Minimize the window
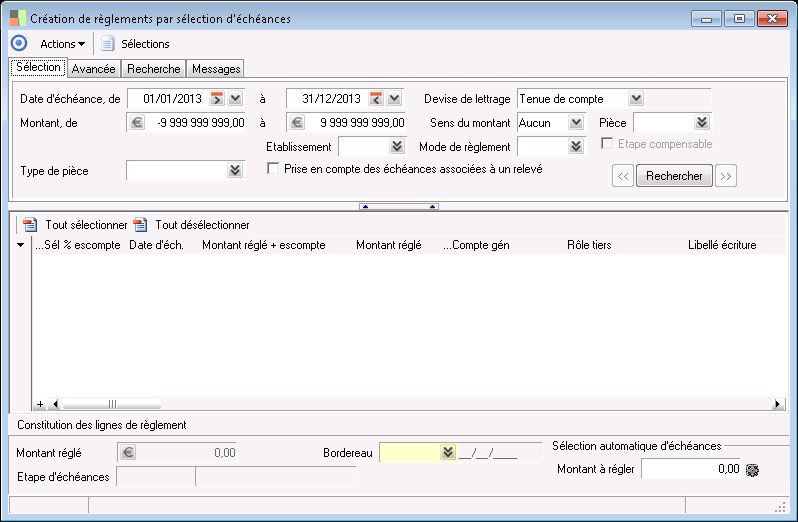Screen dimensions: 798x522 (706, 19)
